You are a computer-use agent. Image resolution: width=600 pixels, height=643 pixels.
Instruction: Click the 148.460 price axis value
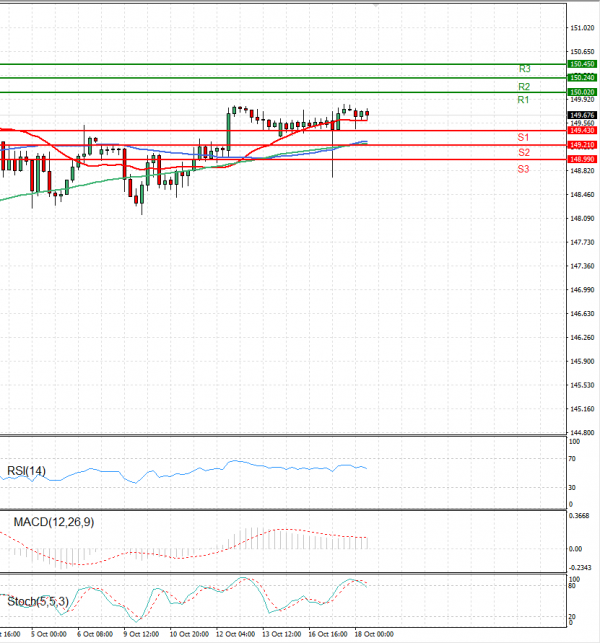tap(582, 194)
